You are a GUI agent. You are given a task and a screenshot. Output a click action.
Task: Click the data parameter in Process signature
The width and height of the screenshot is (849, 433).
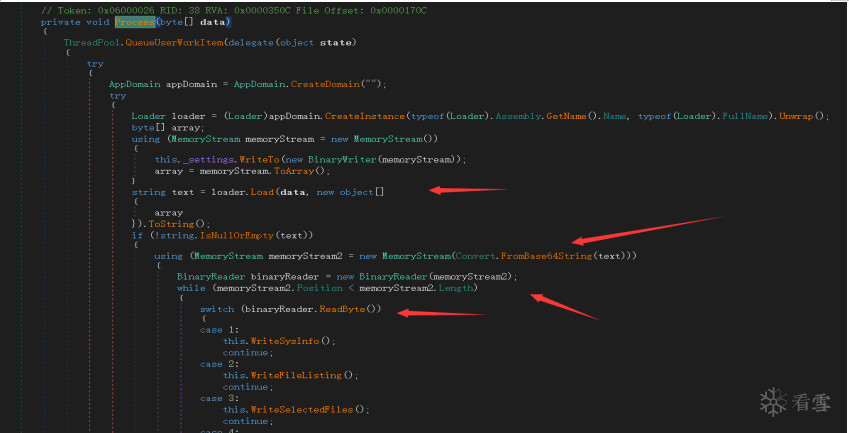[x=214, y=22]
